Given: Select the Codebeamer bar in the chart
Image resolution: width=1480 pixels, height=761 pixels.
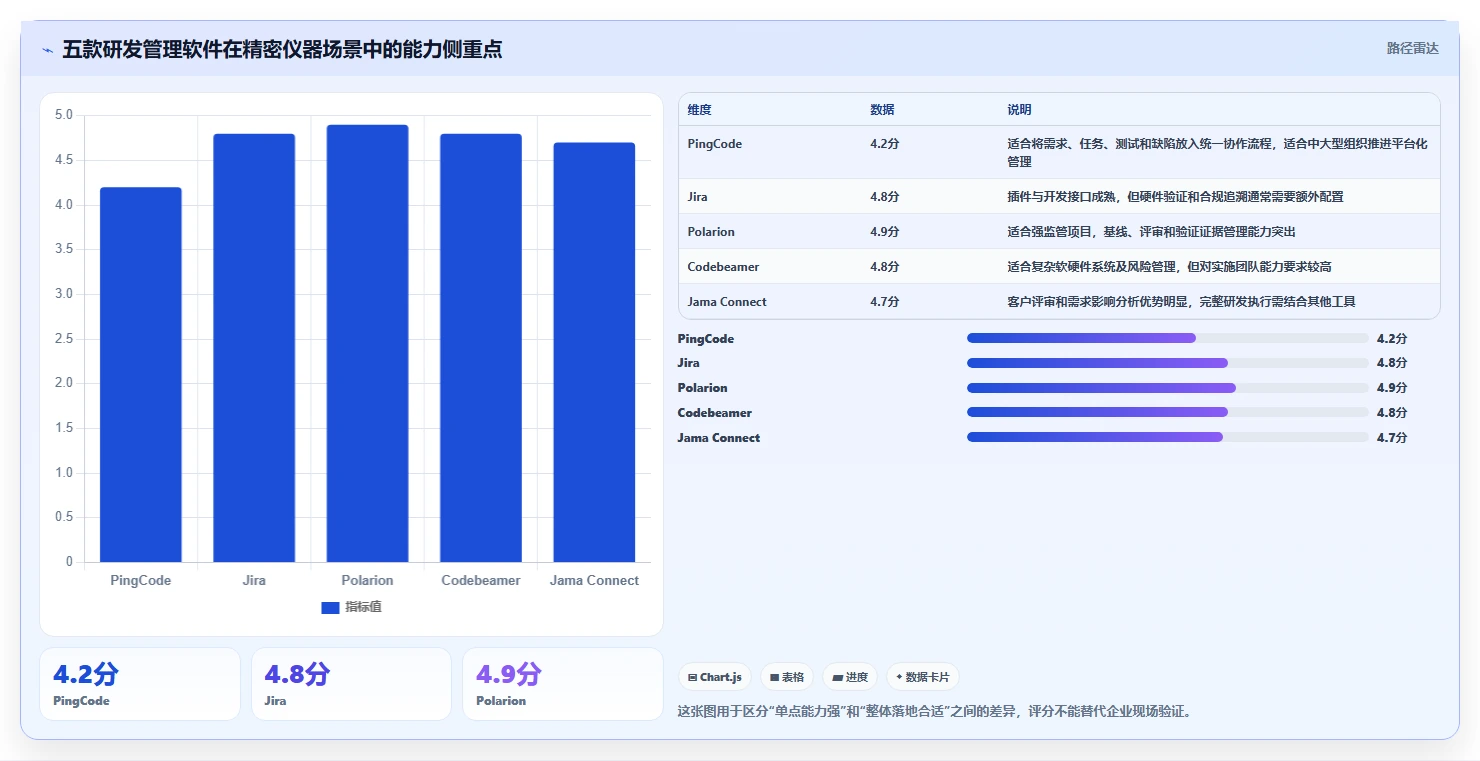Looking at the screenshot, I should pyautogui.click(x=481, y=348).
